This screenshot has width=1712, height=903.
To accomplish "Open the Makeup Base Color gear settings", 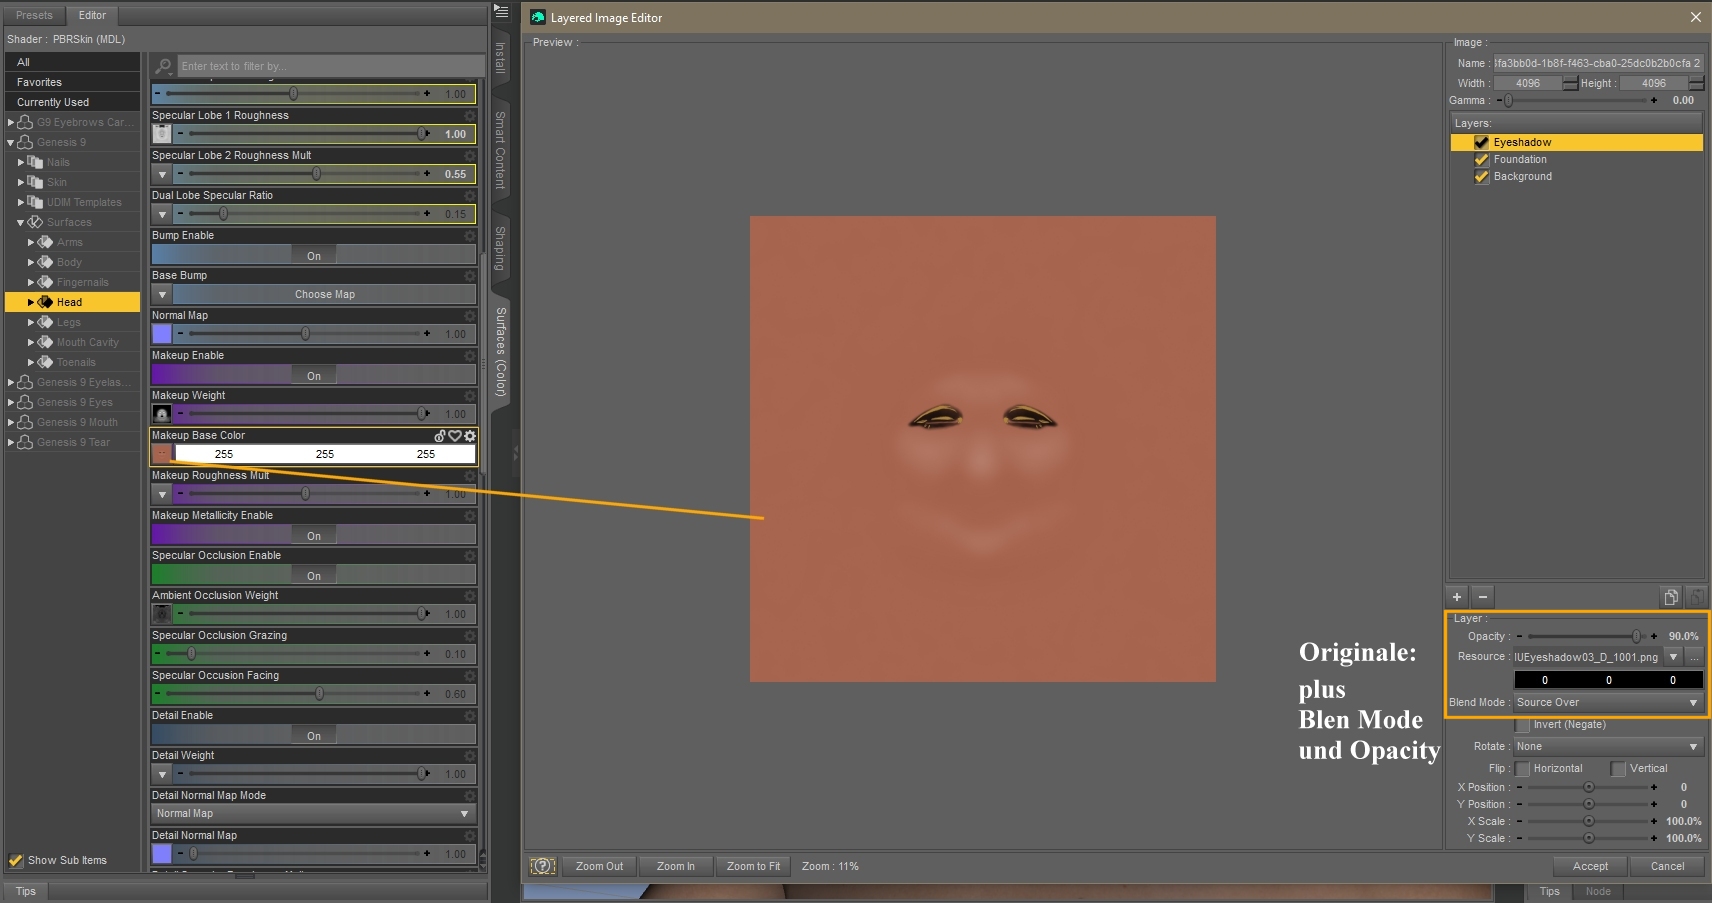I will click(470, 436).
